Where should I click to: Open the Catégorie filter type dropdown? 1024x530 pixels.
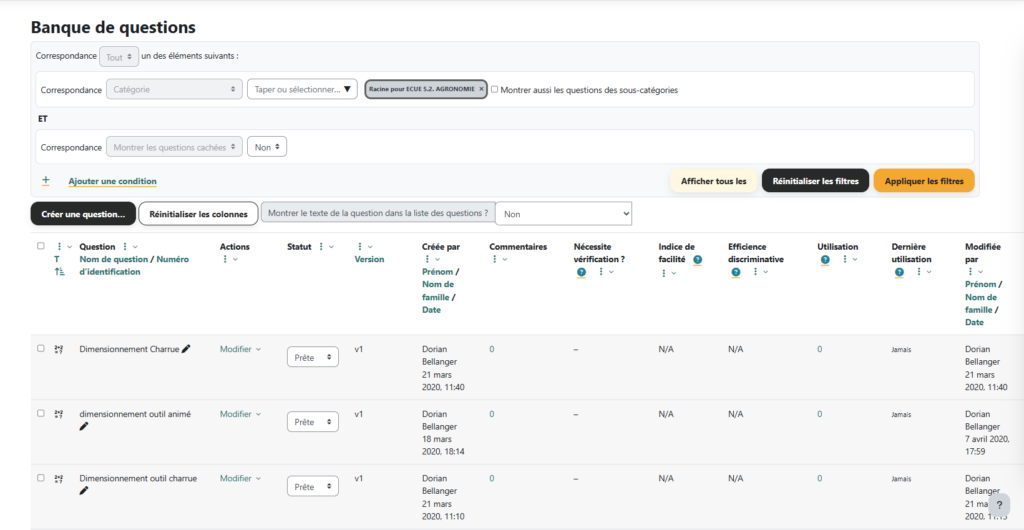(174, 89)
